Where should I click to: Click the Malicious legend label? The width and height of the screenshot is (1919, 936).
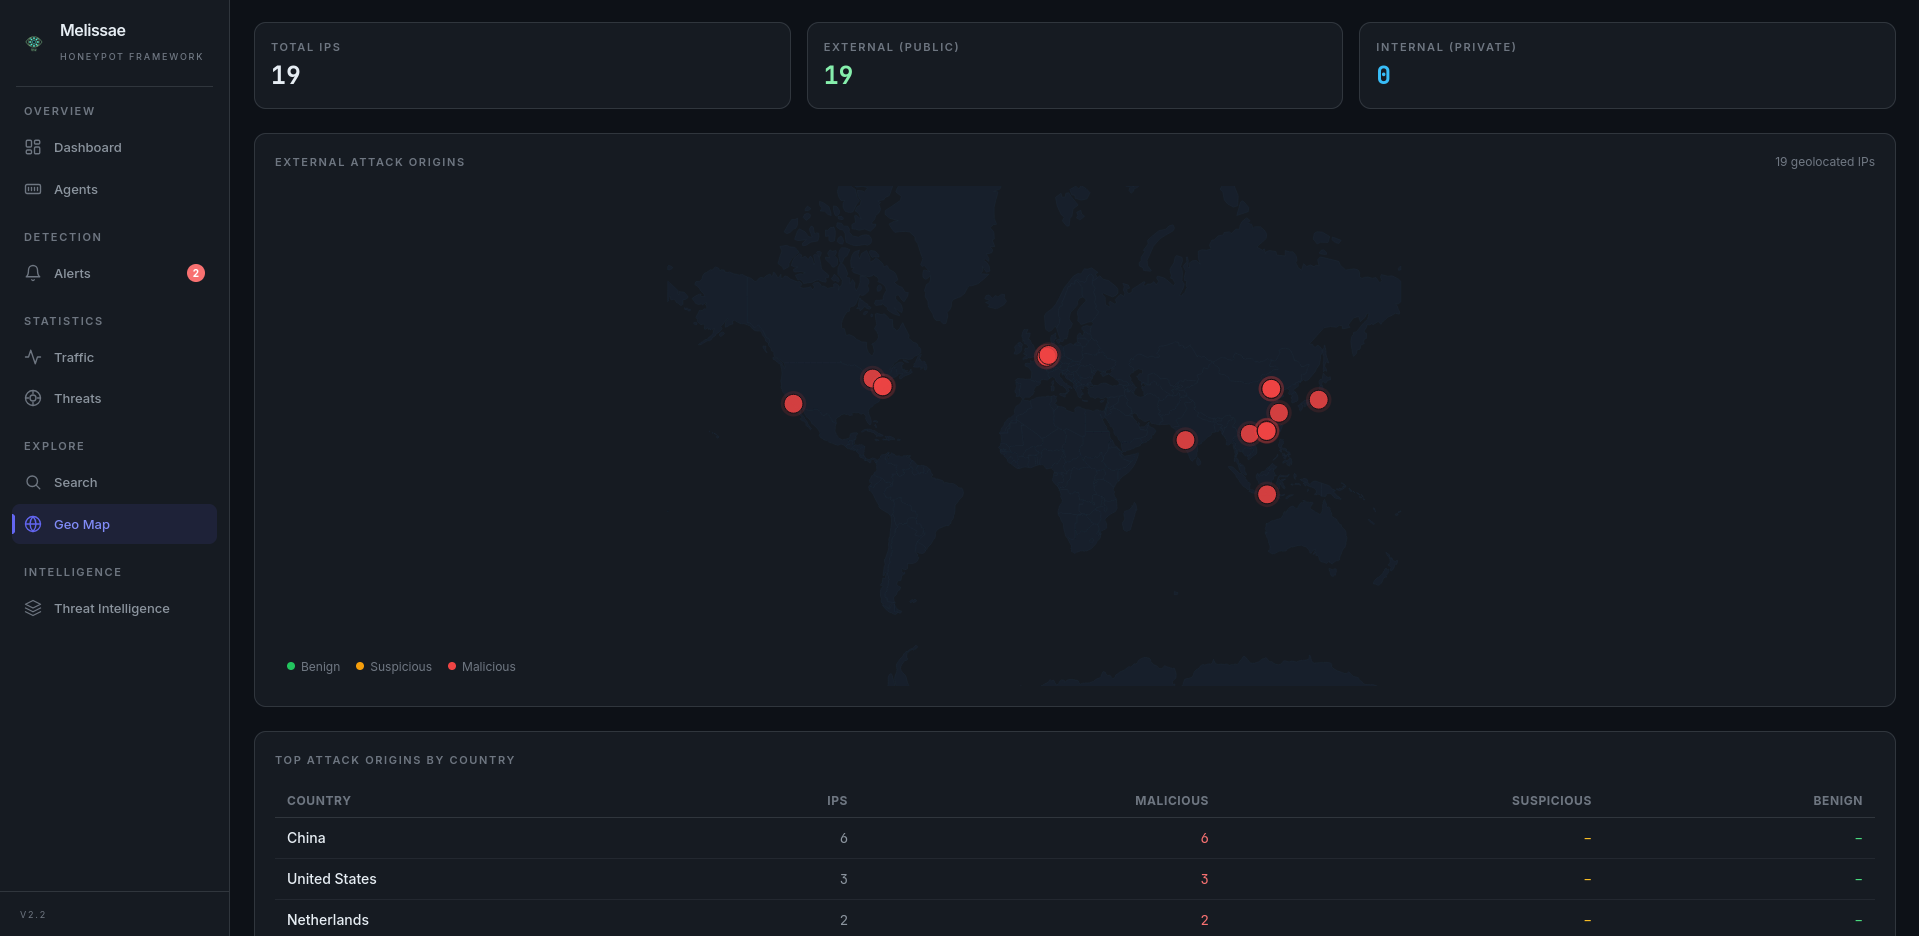click(489, 667)
